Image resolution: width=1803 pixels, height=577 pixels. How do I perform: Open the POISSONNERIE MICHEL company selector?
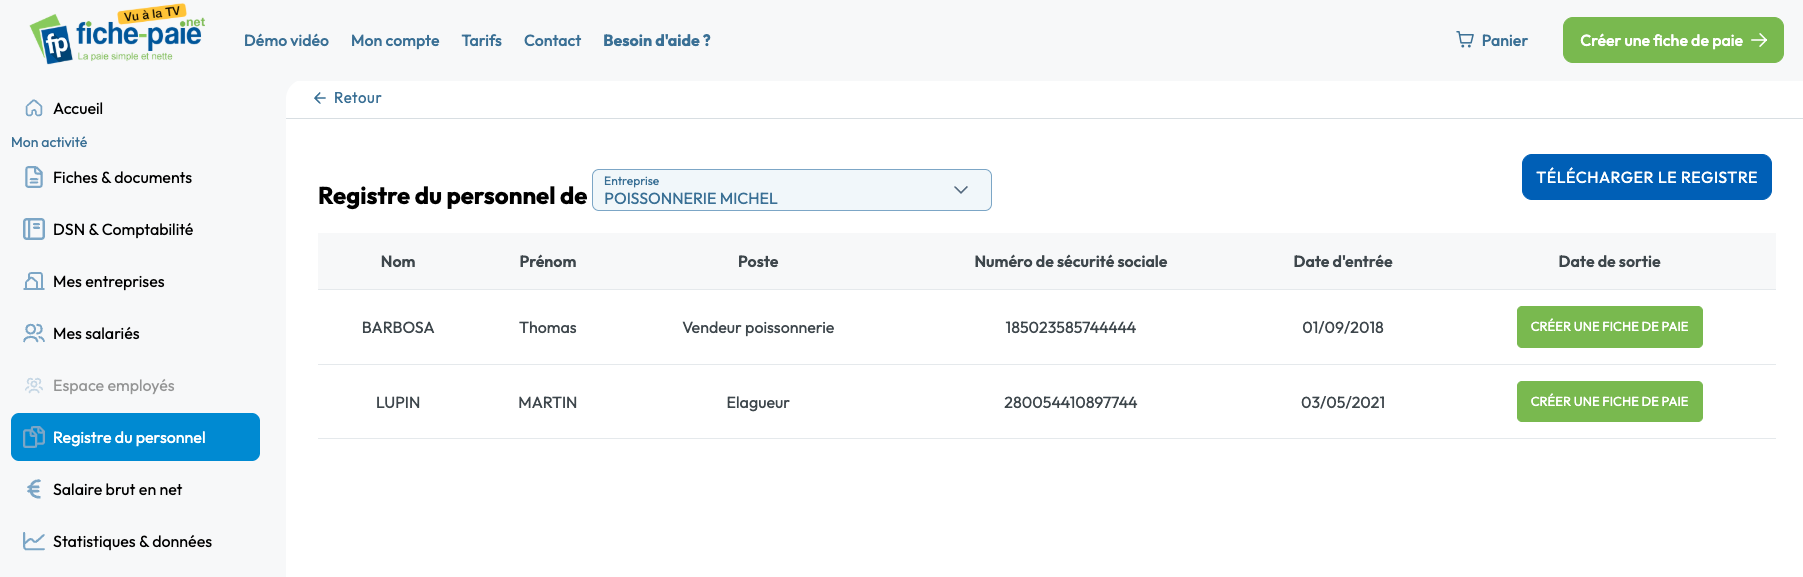(x=792, y=190)
